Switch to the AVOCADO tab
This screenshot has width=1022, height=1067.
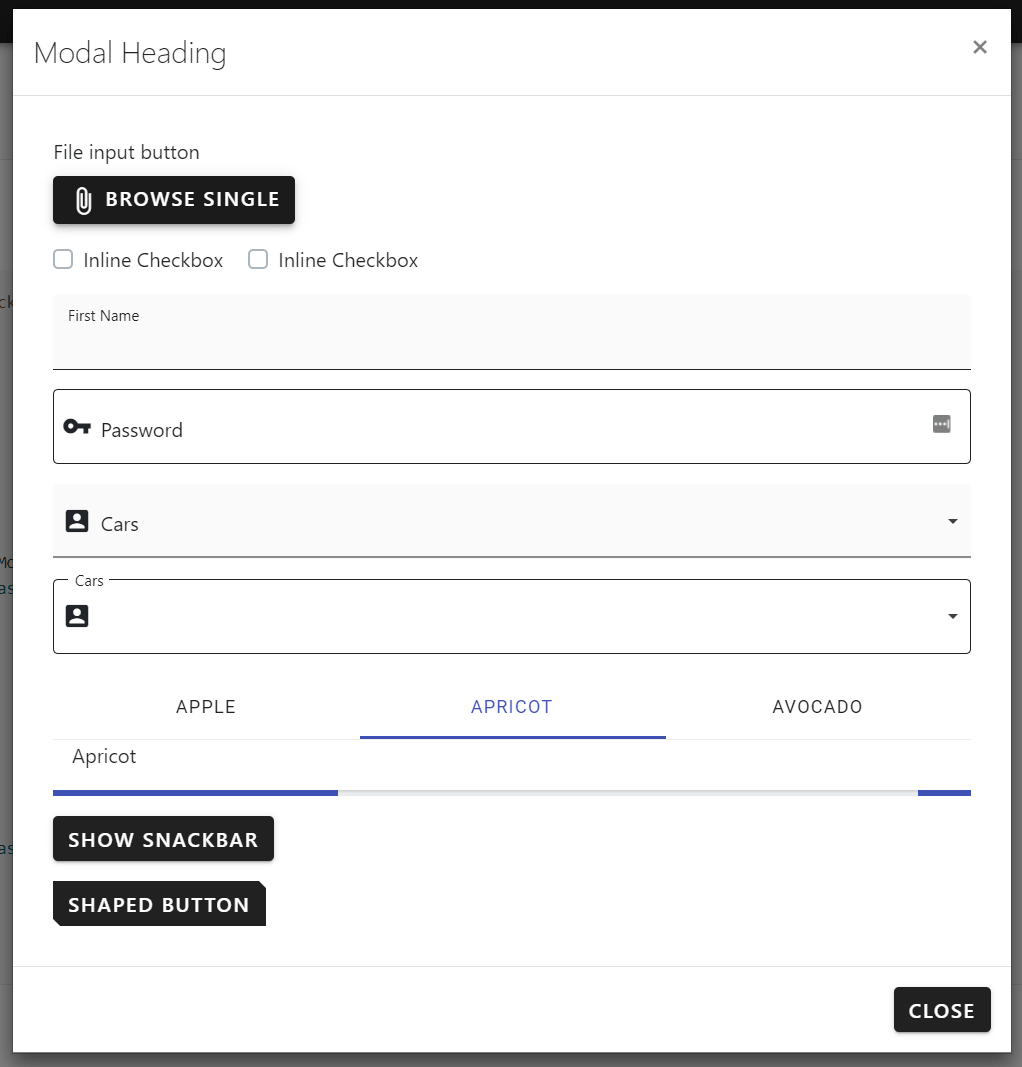click(x=817, y=707)
